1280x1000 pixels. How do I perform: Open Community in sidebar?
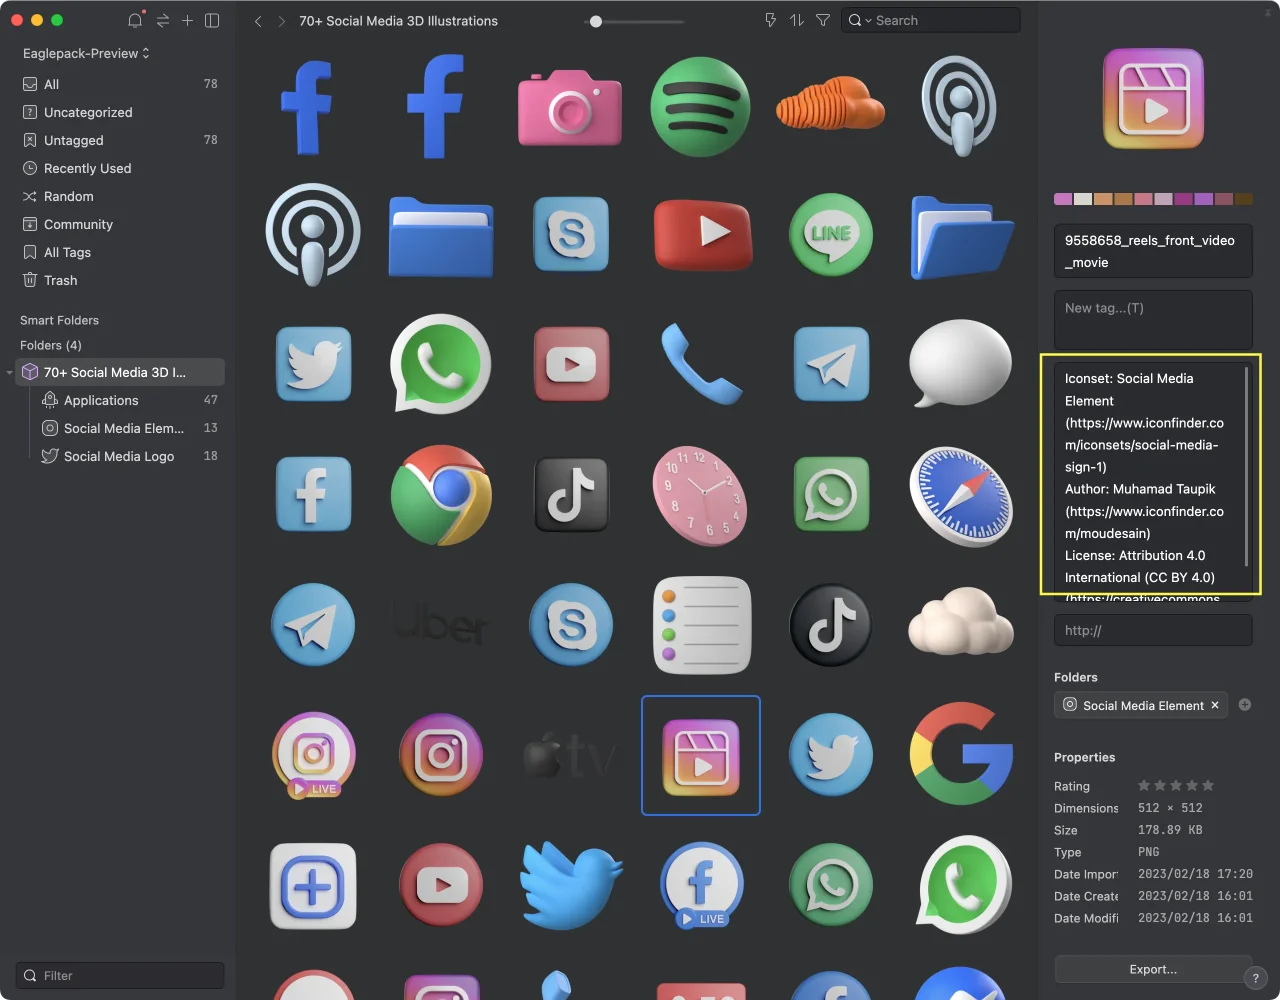120,224
